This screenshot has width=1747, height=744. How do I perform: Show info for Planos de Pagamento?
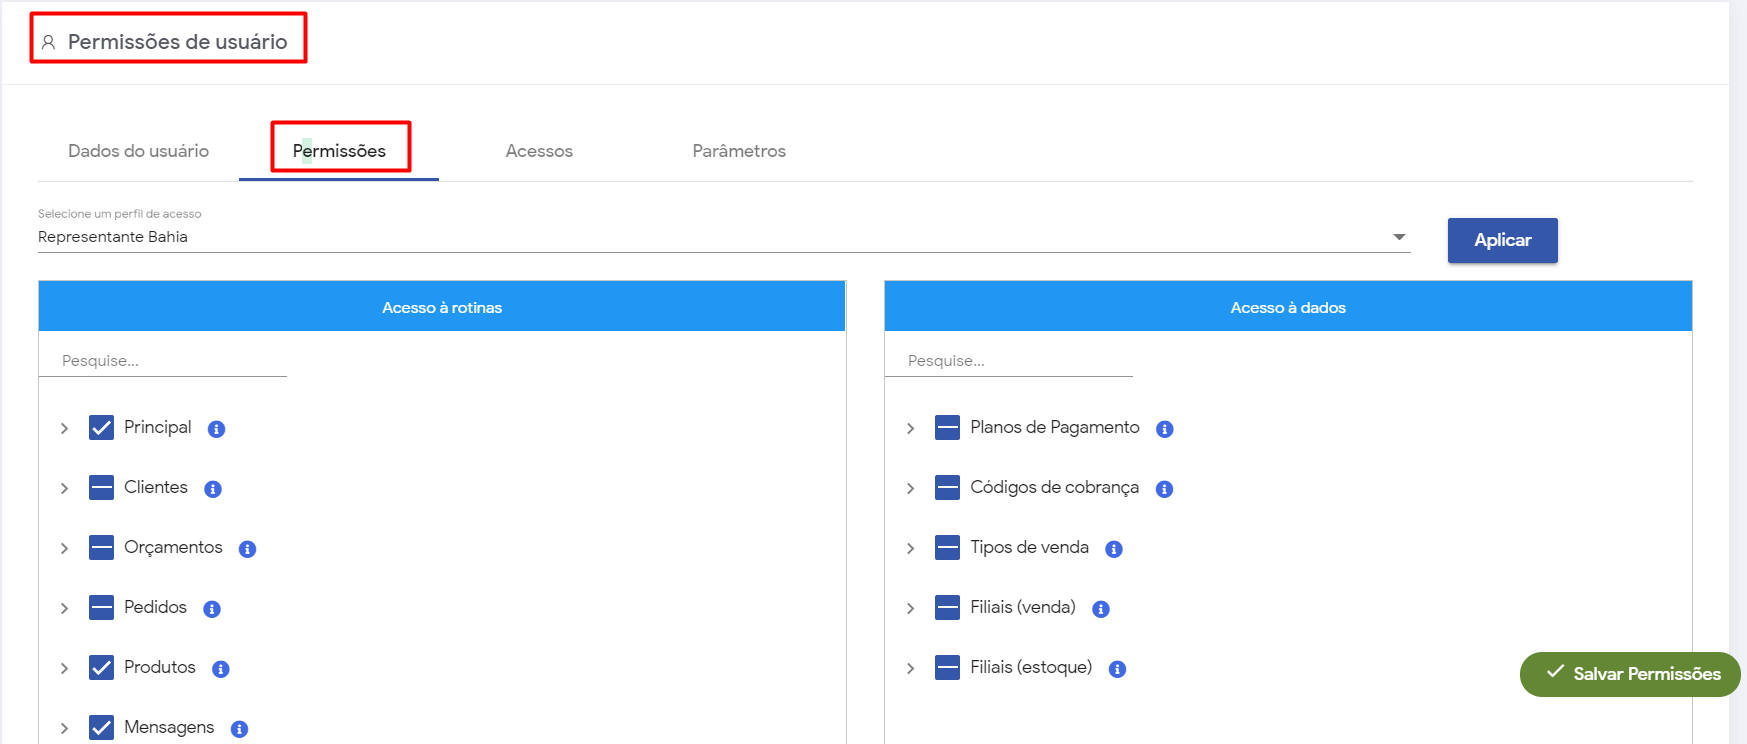1165,429
